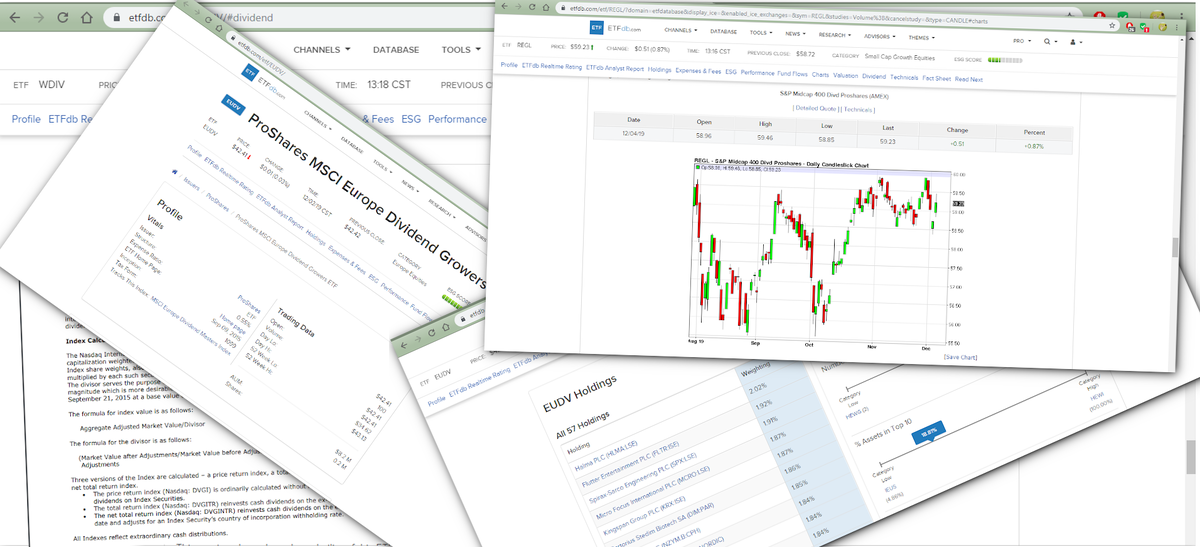The width and height of the screenshot is (1200, 547).
Task: Click the Read Next link in the REGL window
Action: (x=968, y=79)
